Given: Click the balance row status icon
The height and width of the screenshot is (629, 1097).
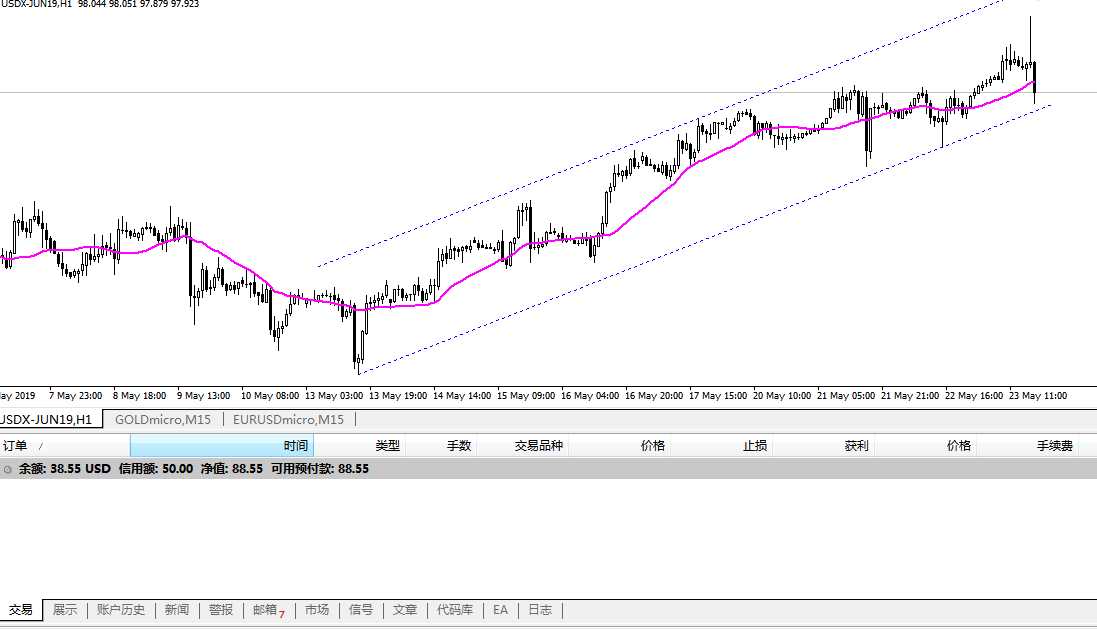Looking at the screenshot, I should [8, 468].
